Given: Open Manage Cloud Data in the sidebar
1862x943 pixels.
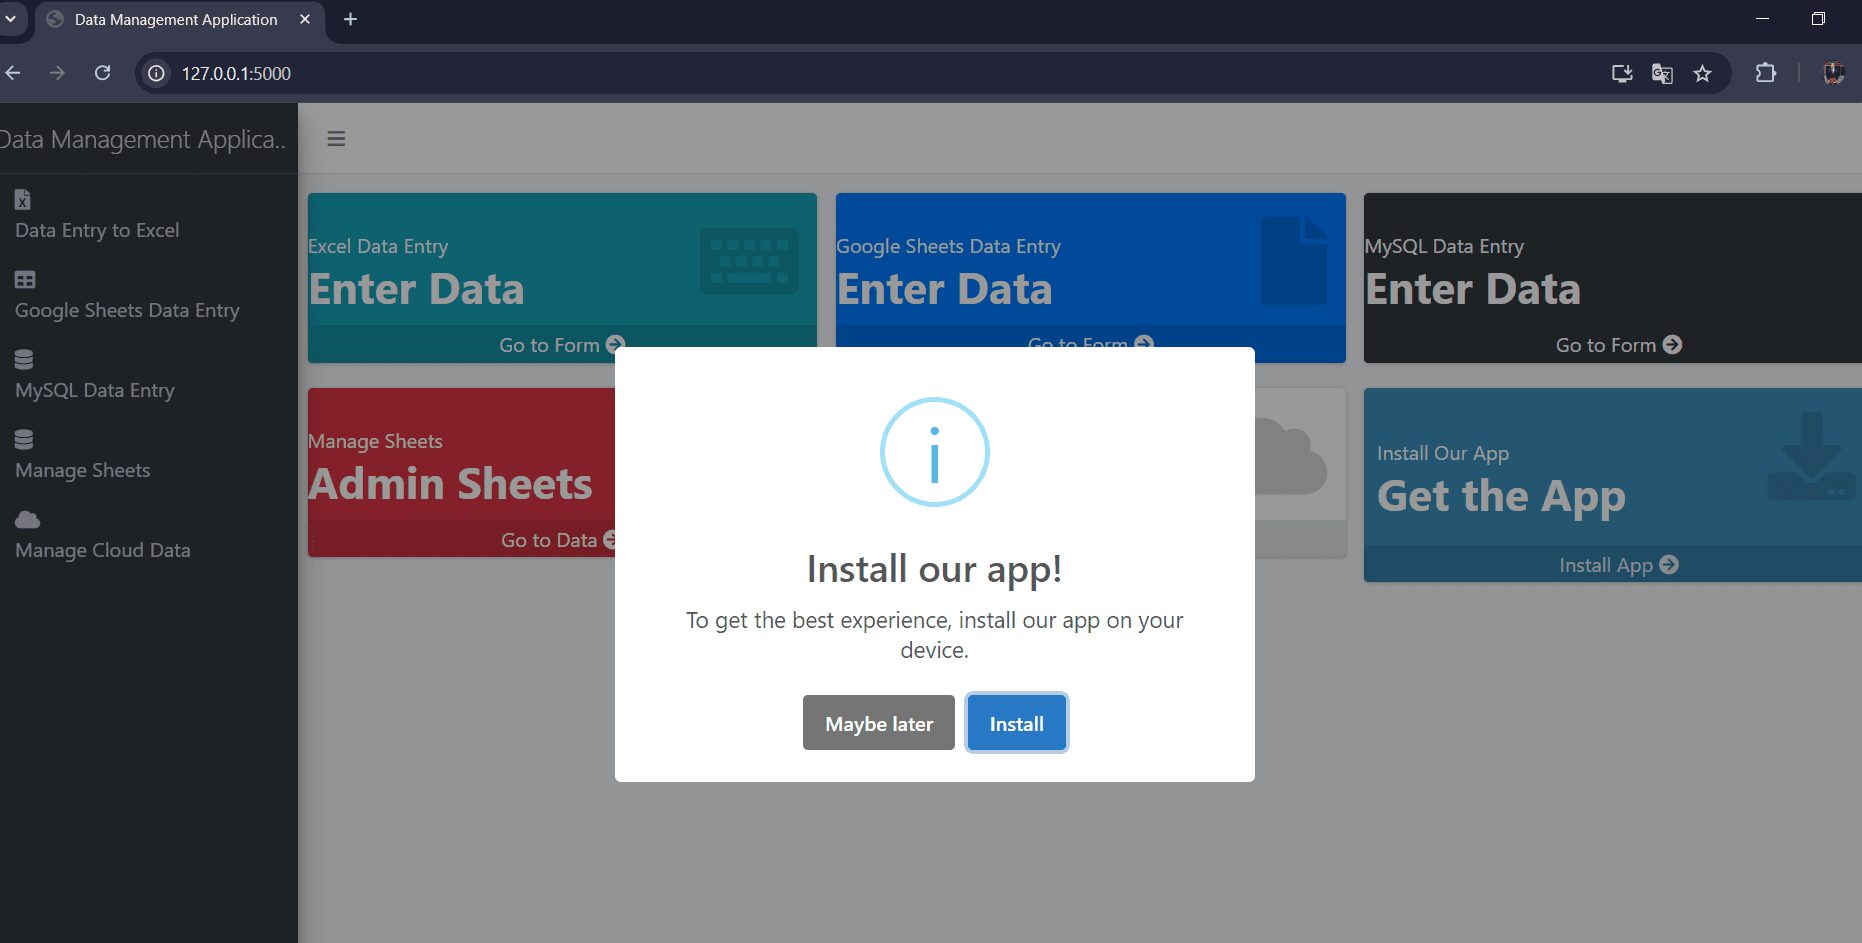Looking at the screenshot, I should pyautogui.click(x=103, y=550).
